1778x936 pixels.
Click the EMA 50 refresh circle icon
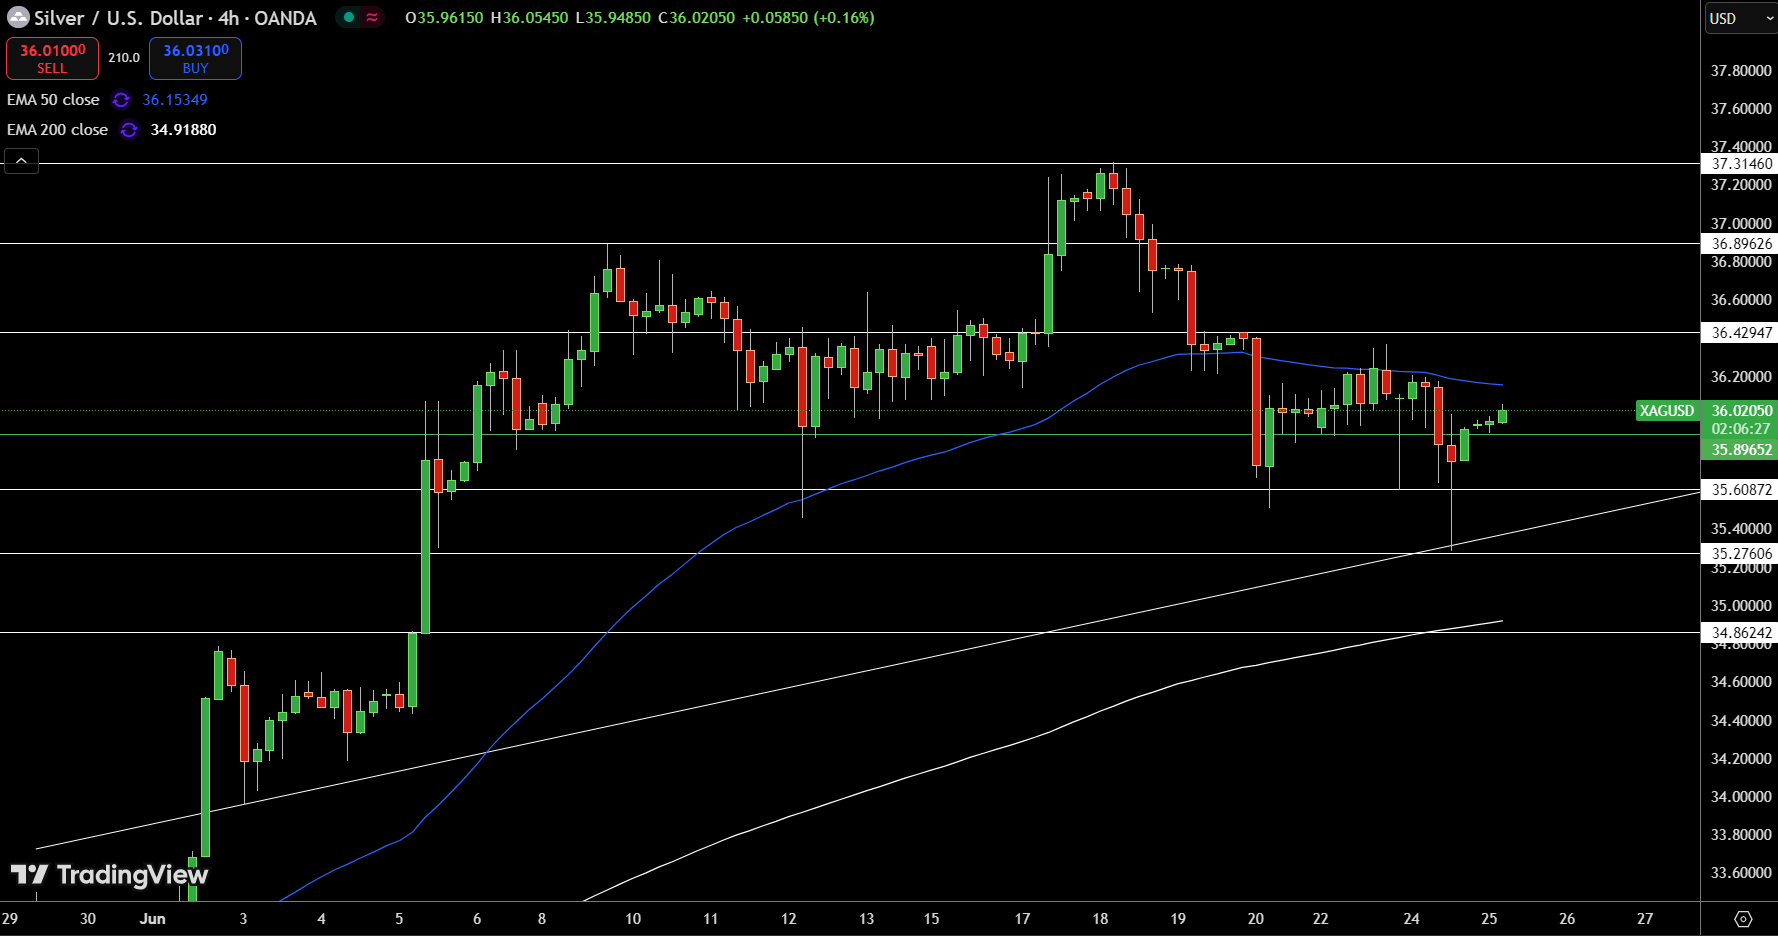[x=121, y=100]
